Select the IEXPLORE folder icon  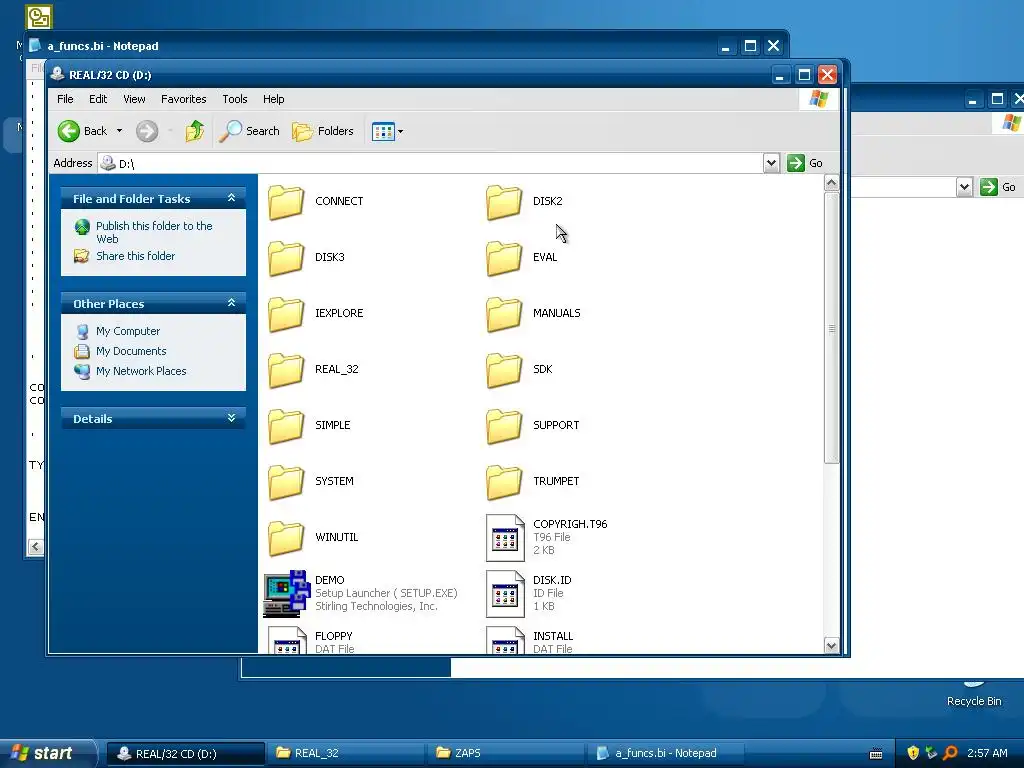pyautogui.click(x=286, y=314)
